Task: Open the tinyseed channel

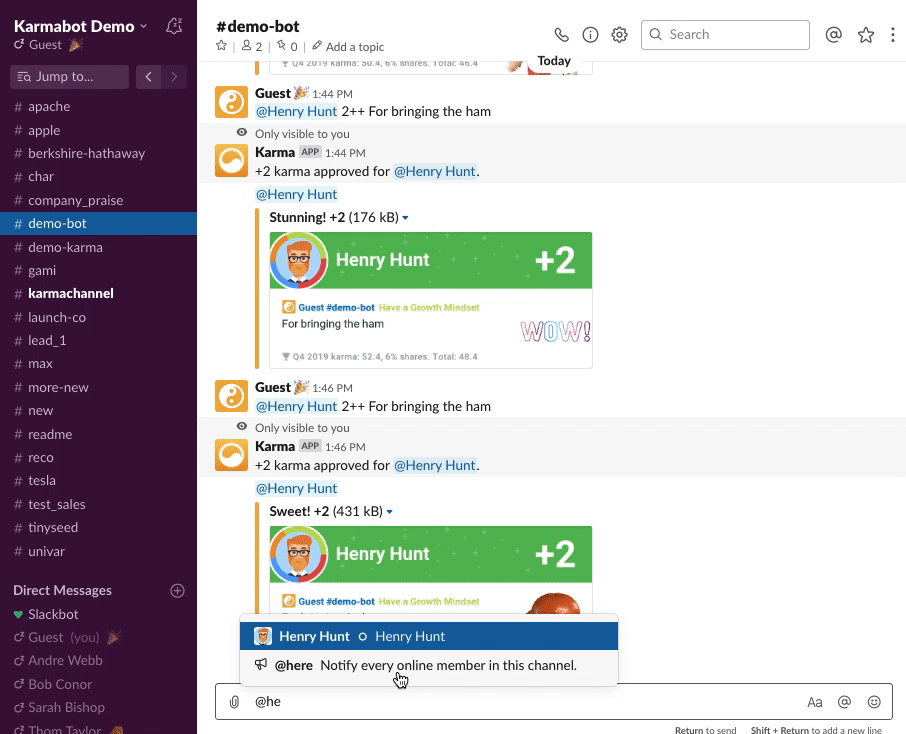Action: click(x=98, y=528)
